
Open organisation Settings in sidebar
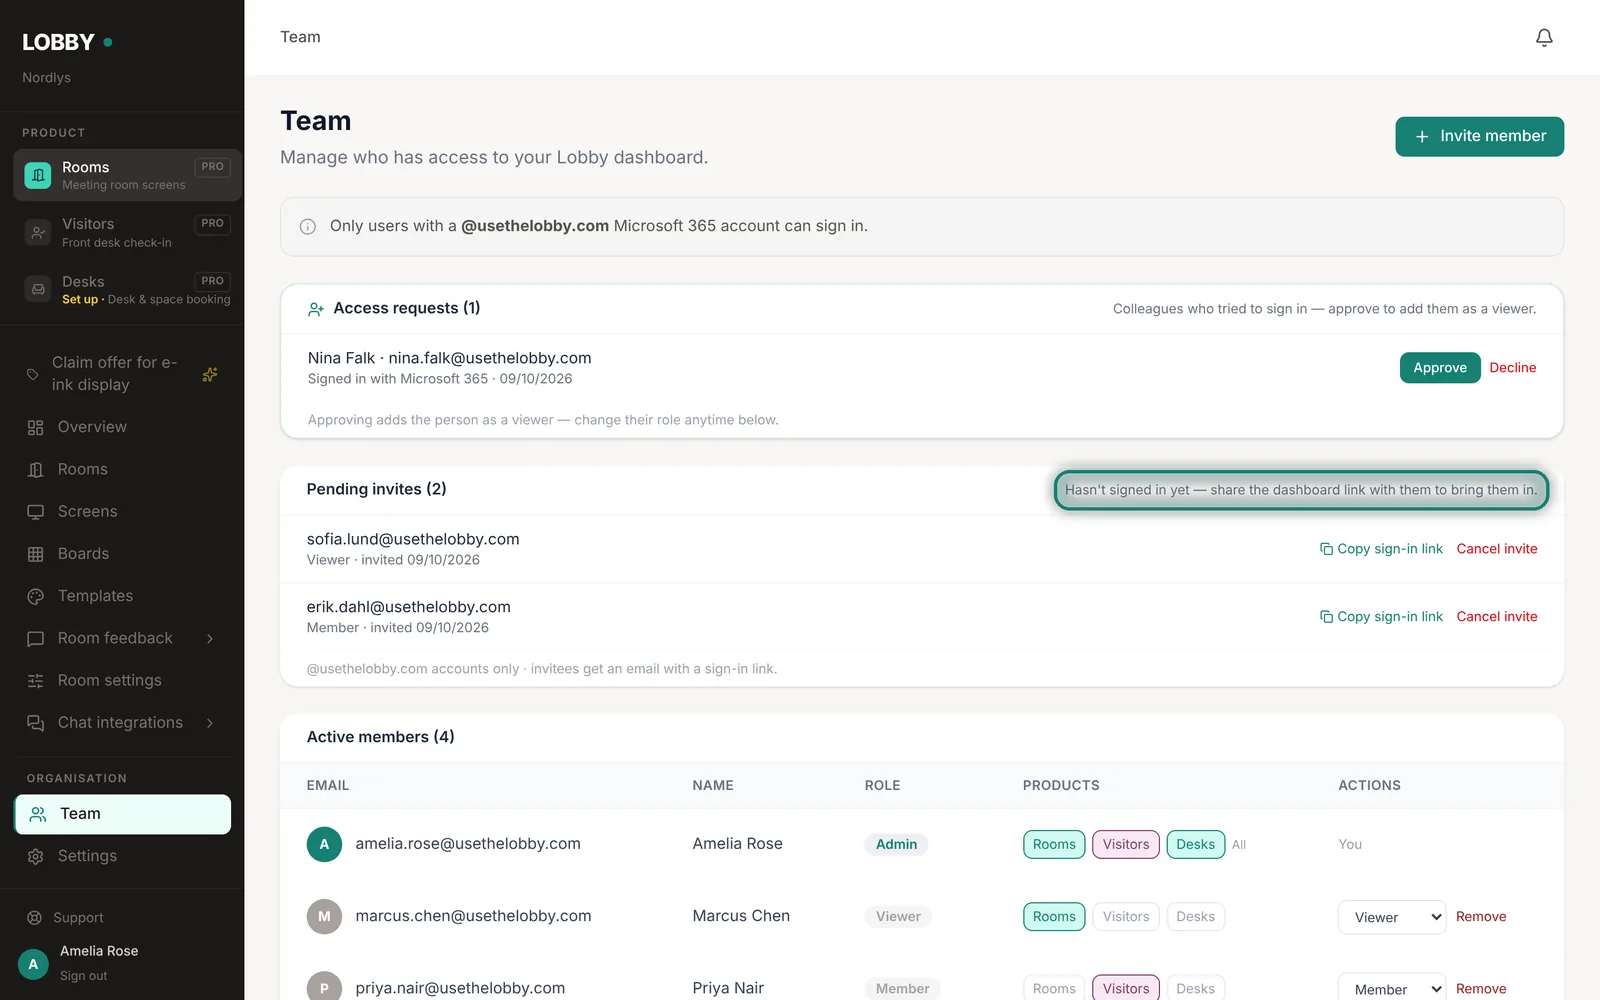click(122, 856)
